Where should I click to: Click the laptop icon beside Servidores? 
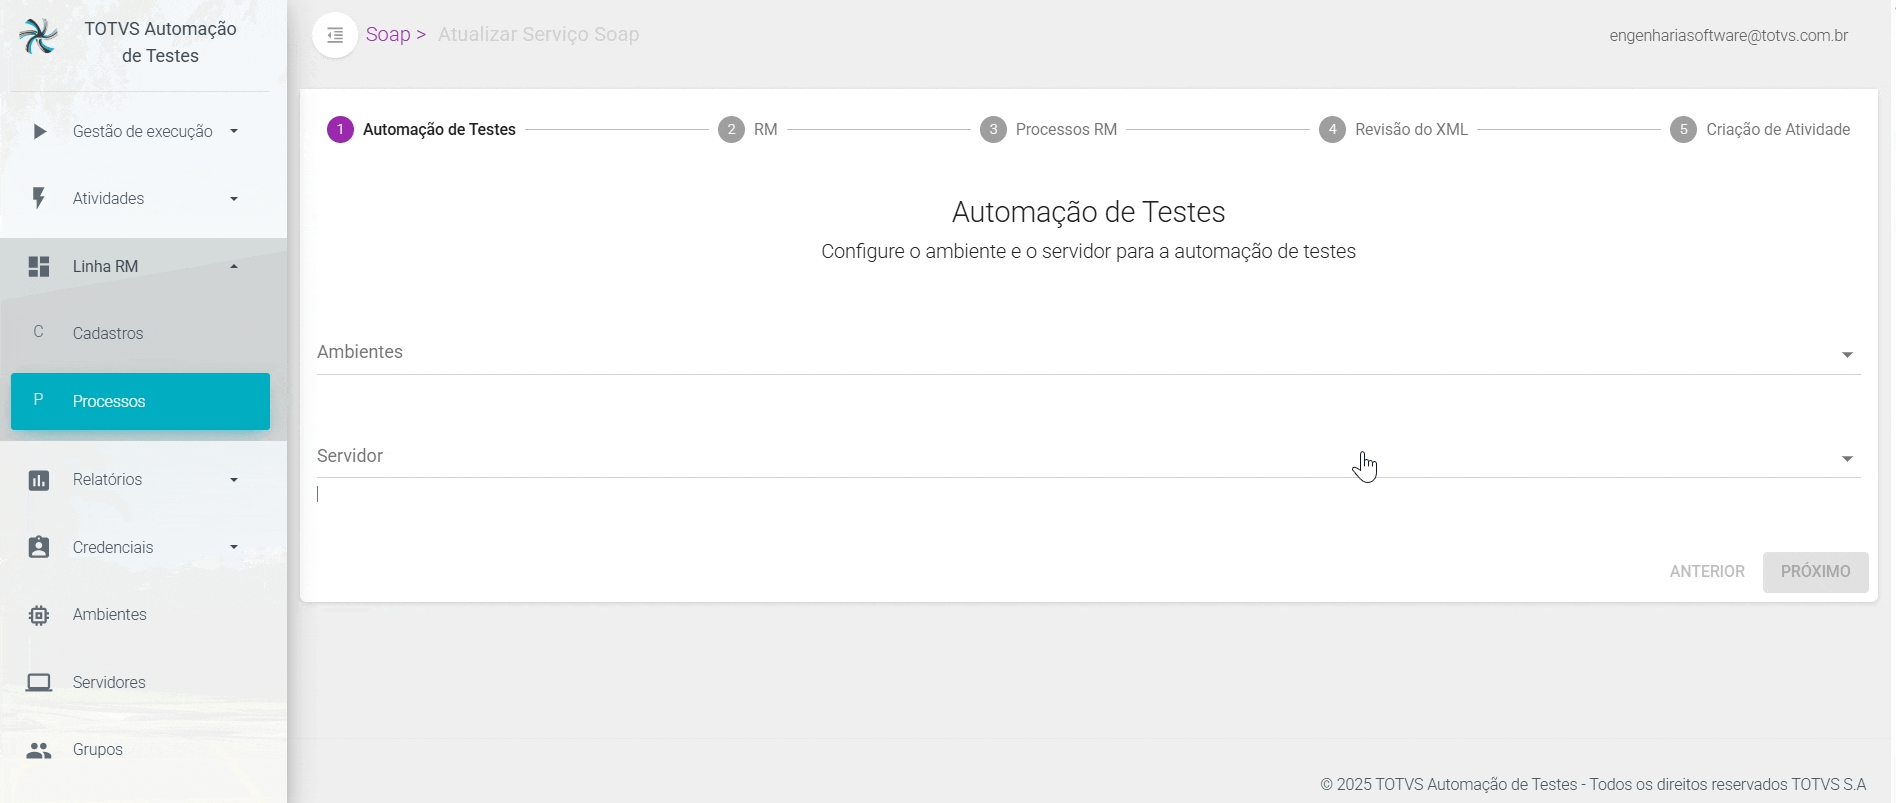39,682
